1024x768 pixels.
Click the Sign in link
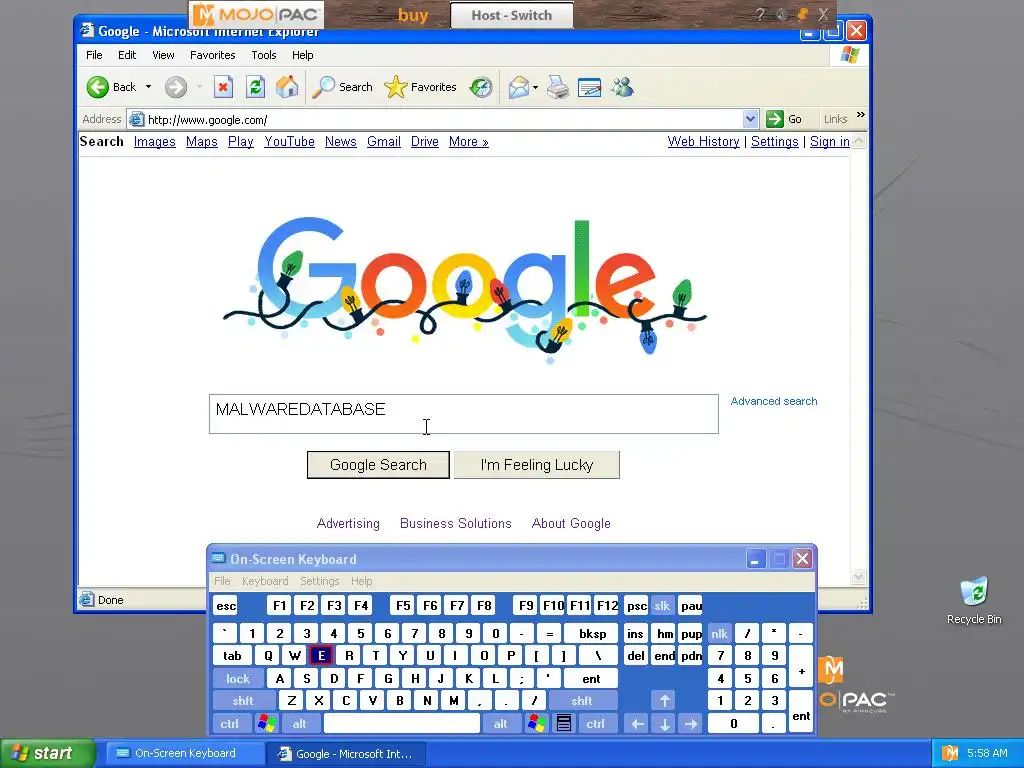click(x=829, y=142)
